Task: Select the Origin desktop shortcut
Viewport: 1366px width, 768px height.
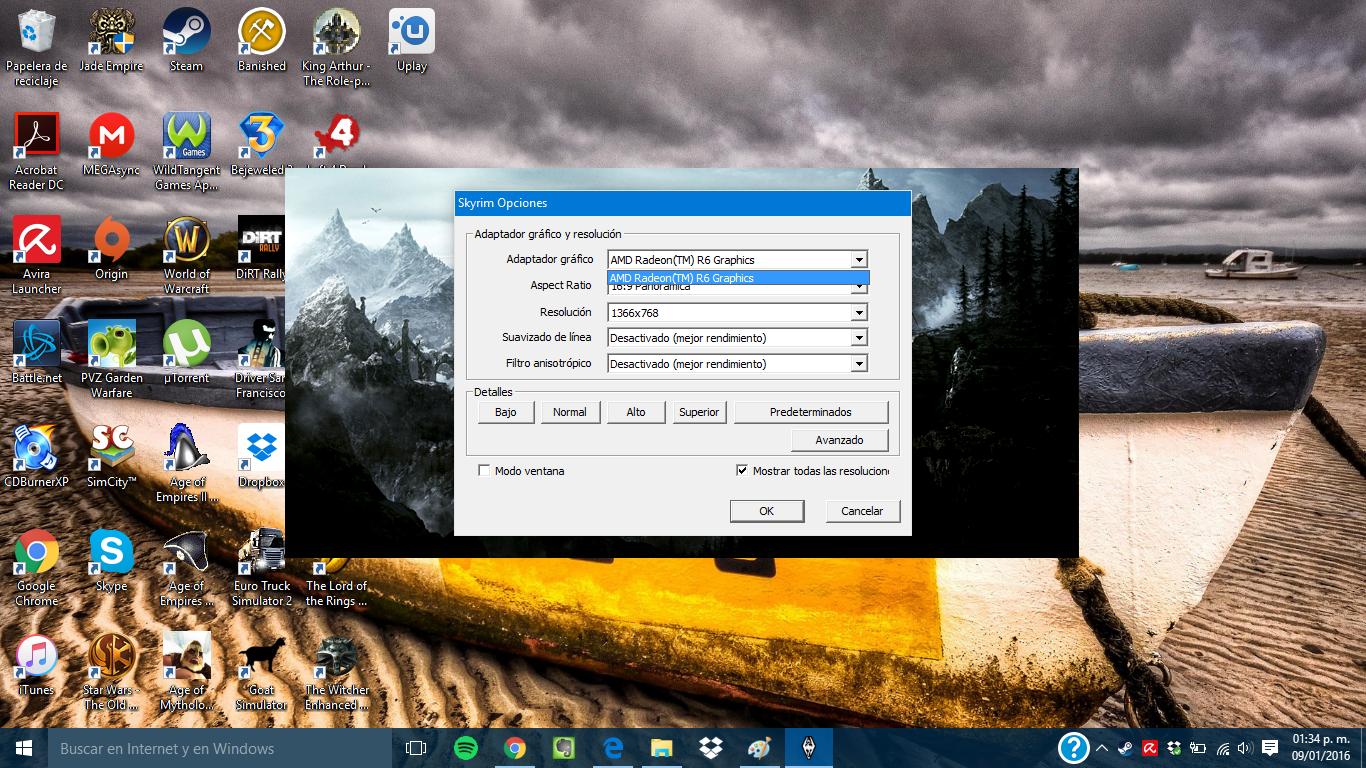Action: [111, 248]
